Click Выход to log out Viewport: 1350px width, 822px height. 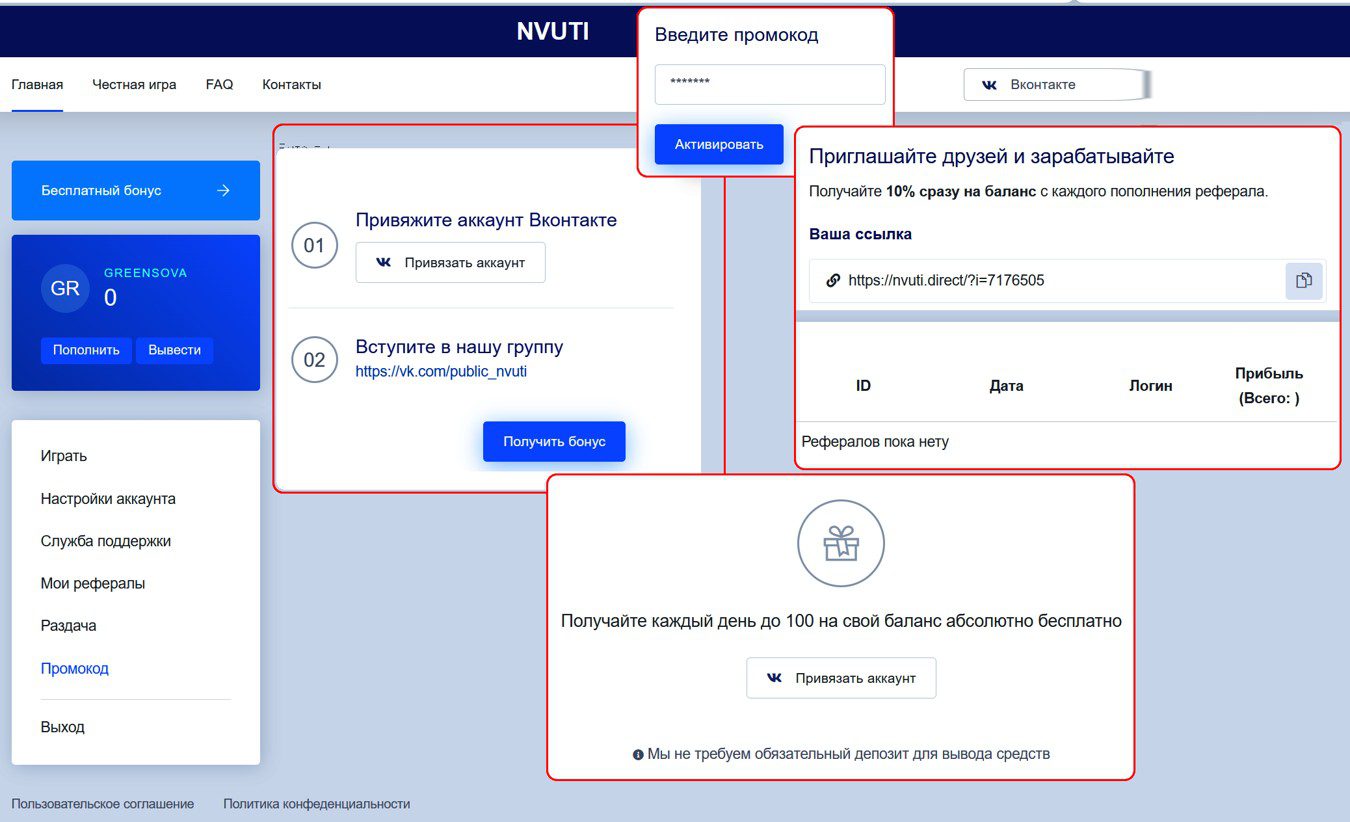coord(63,727)
